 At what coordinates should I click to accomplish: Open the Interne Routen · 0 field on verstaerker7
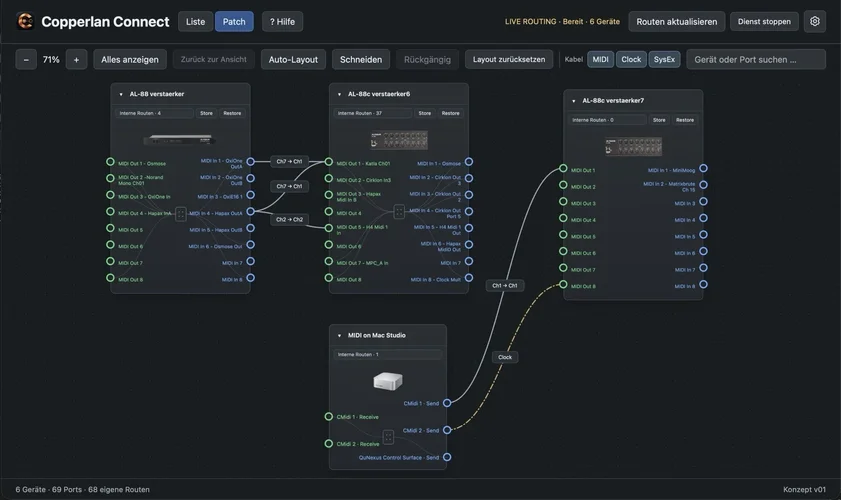pos(607,120)
